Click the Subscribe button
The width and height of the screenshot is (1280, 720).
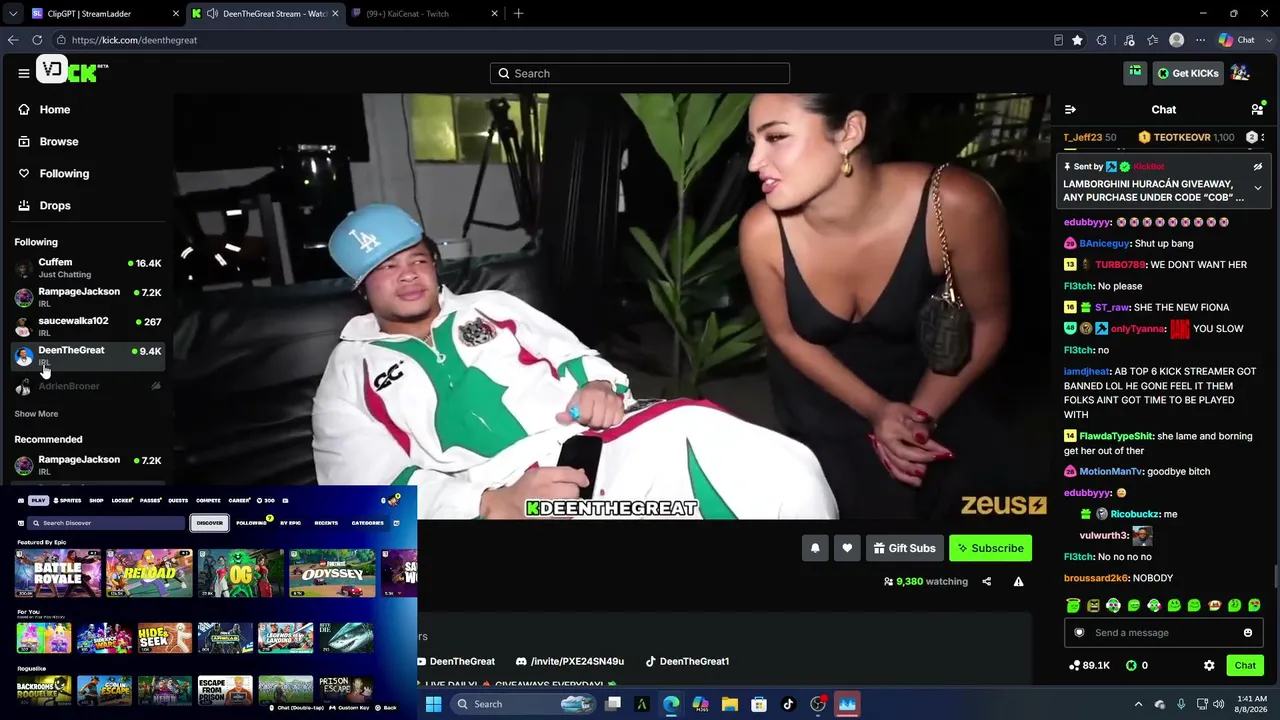[x=990, y=548]
